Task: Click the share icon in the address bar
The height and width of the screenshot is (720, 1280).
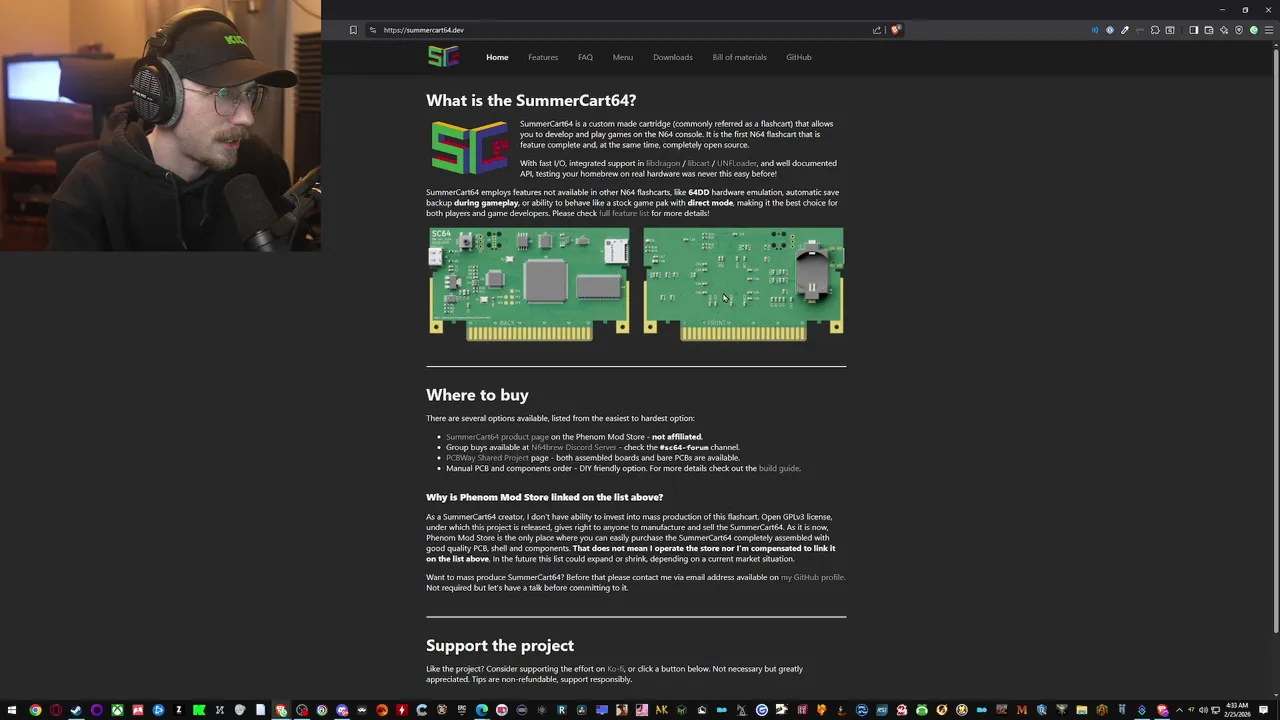Action: coord(877,30)
